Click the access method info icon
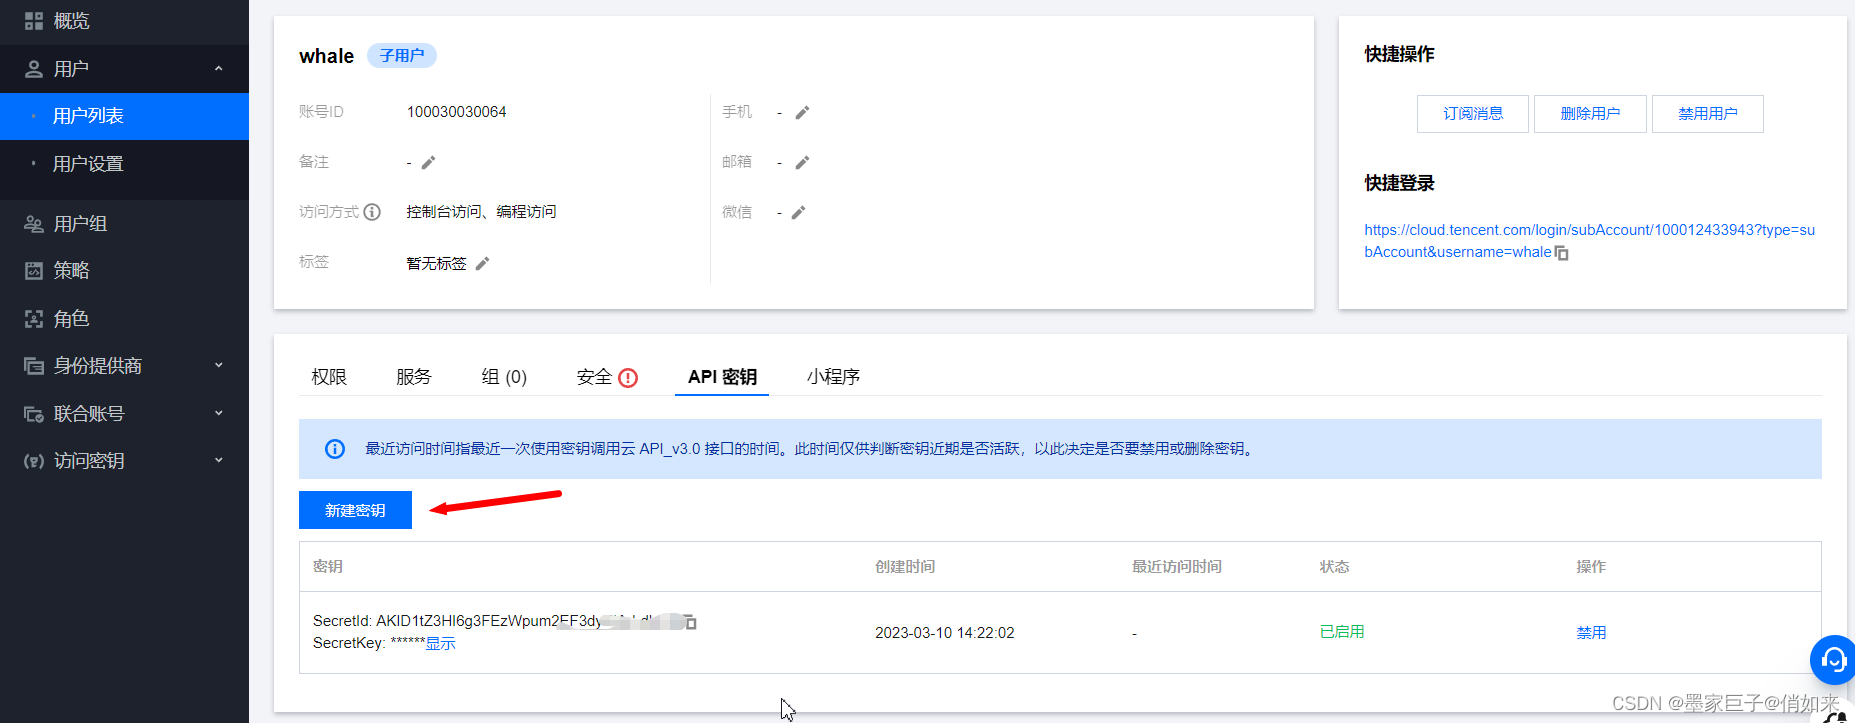 [372, 212]
